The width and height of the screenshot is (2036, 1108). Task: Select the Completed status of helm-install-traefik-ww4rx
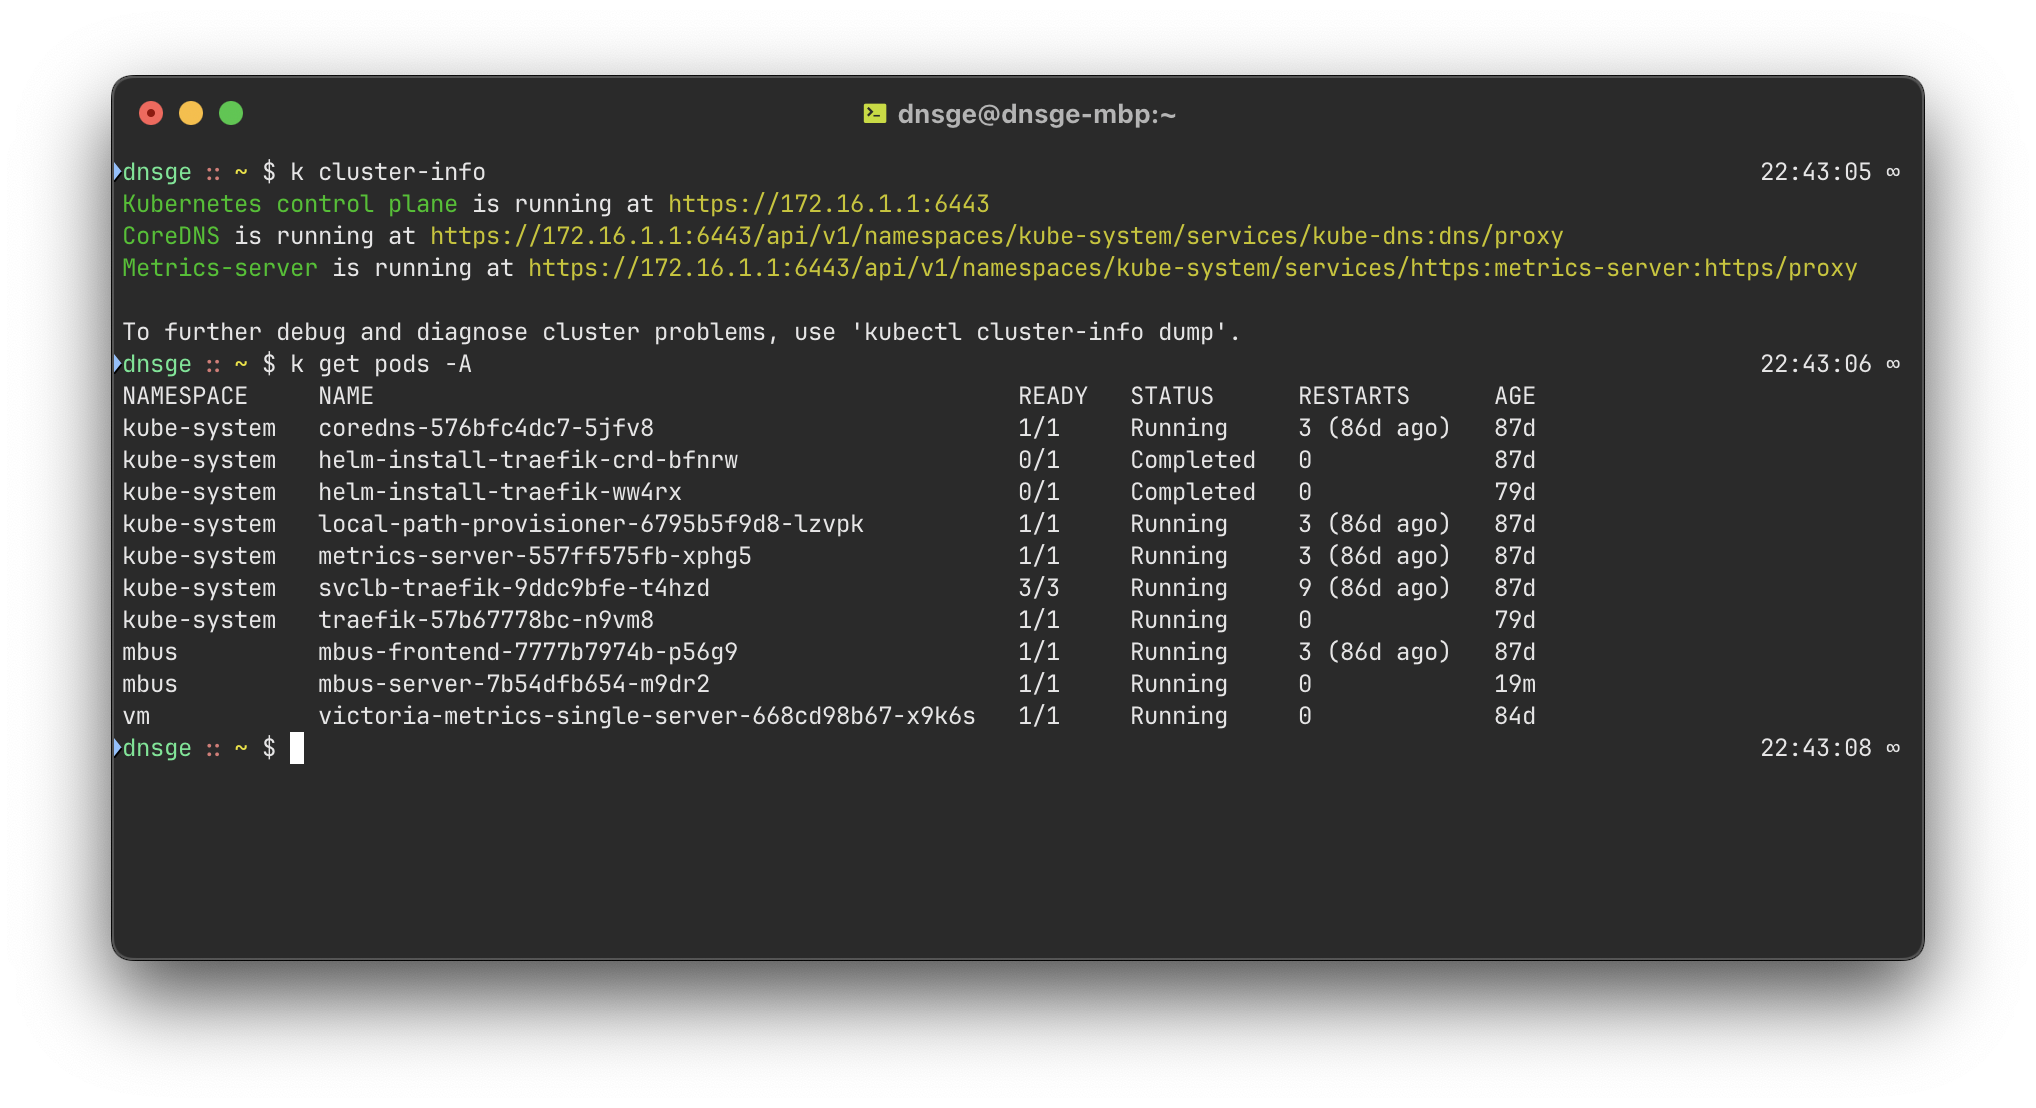[1192, 491]
